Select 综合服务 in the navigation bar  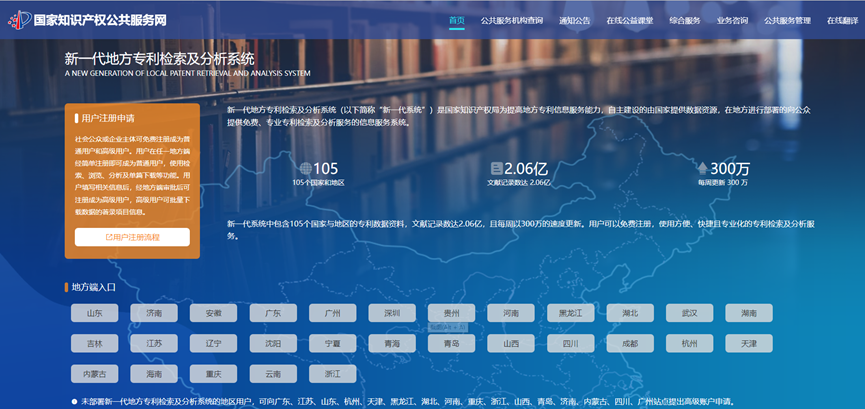685,21
